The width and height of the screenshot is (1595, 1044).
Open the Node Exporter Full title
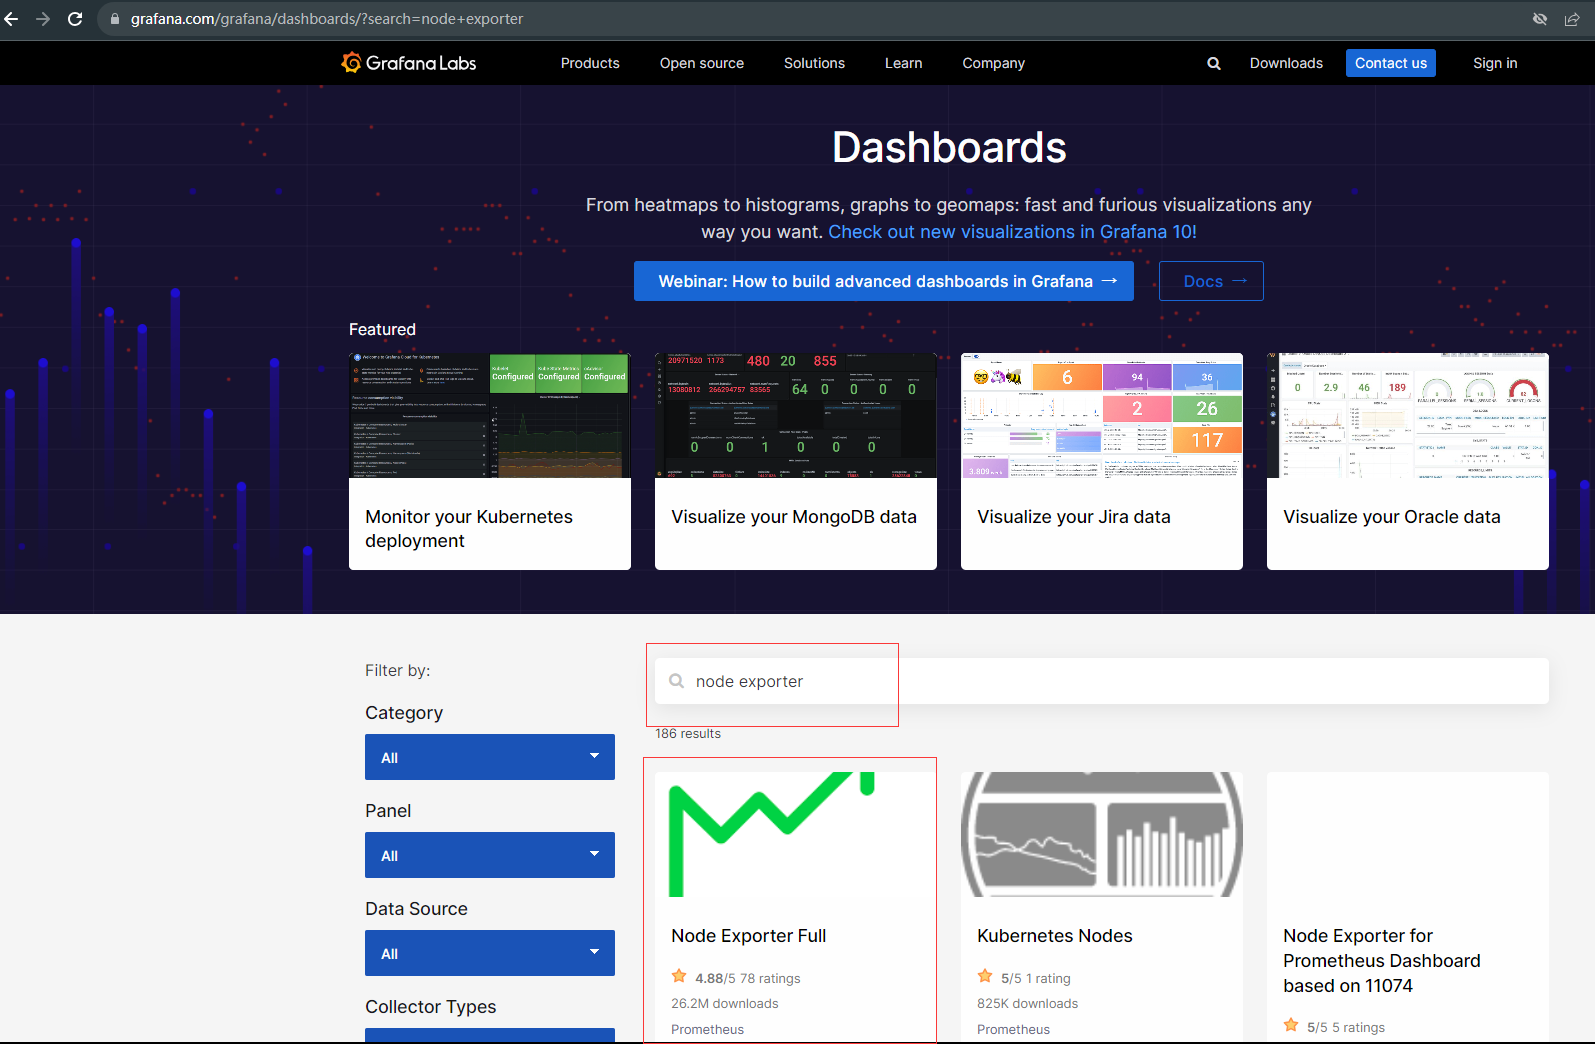(749, 936)
